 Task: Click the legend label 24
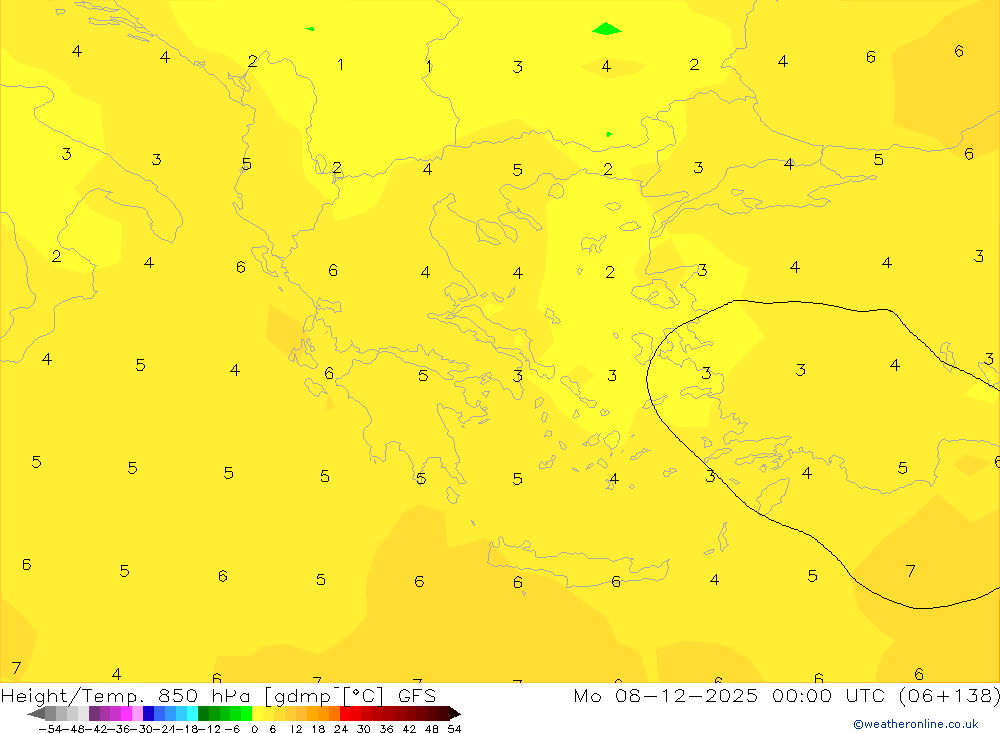tap(341, 729)
